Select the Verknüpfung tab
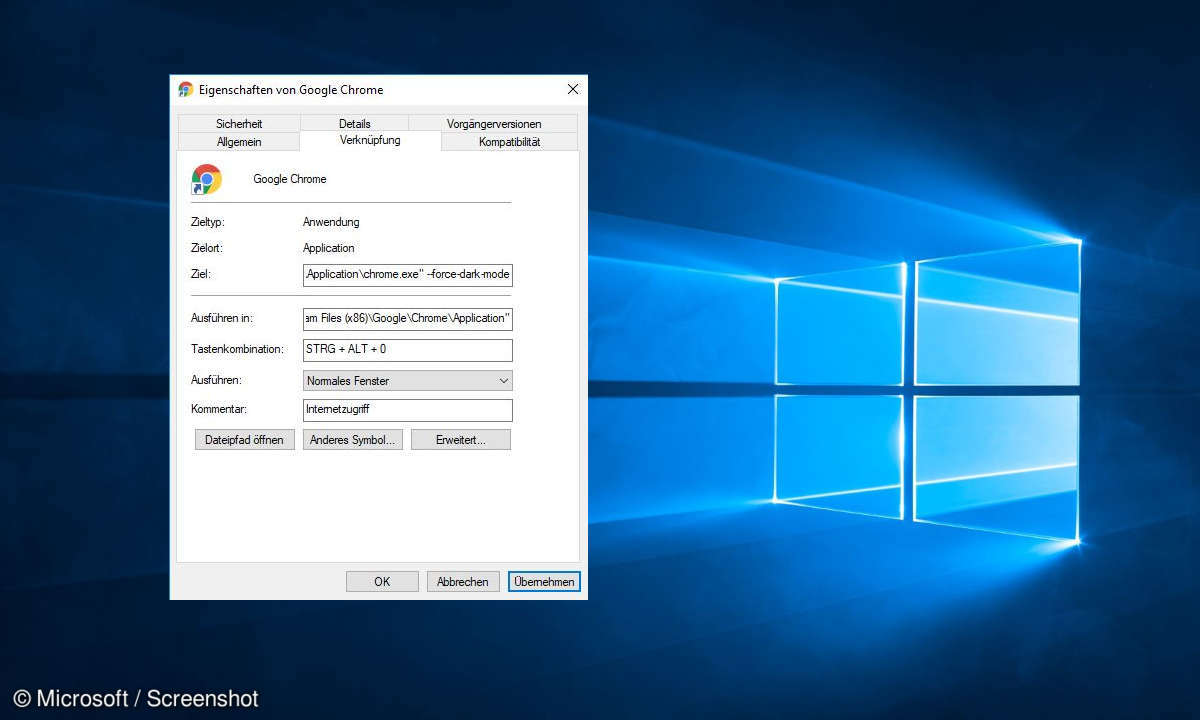Viewport: 1200px width, 720px height. pyautogui.click(x=370, y=140)
